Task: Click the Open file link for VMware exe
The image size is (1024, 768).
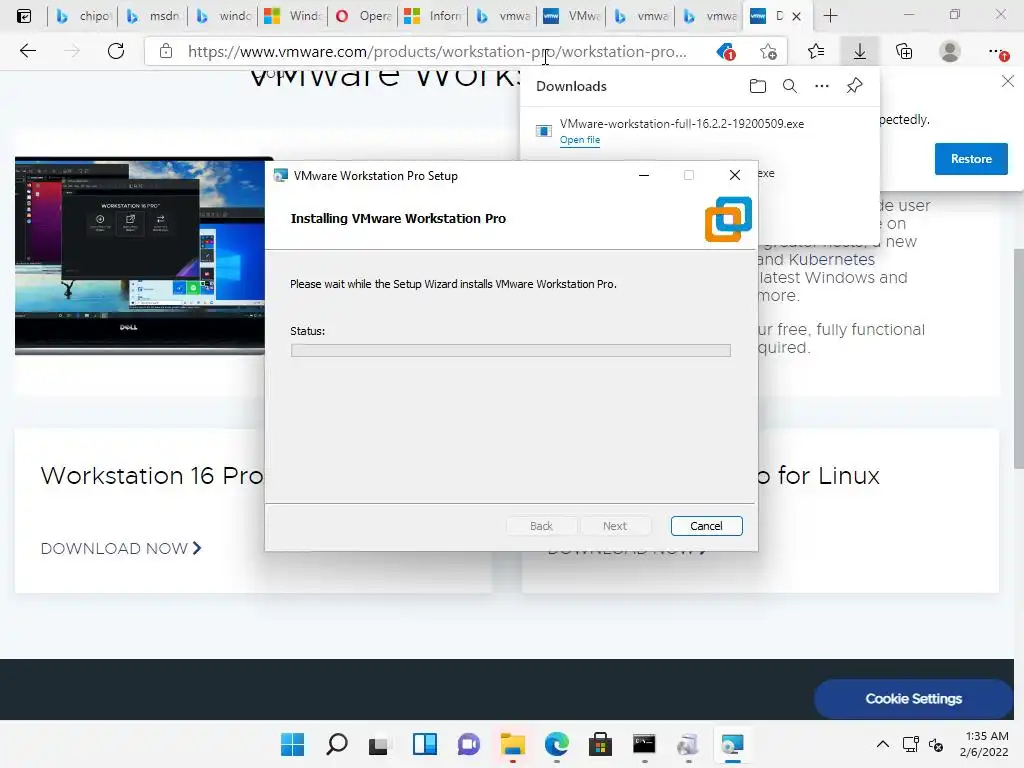Action: pos(579,140)
